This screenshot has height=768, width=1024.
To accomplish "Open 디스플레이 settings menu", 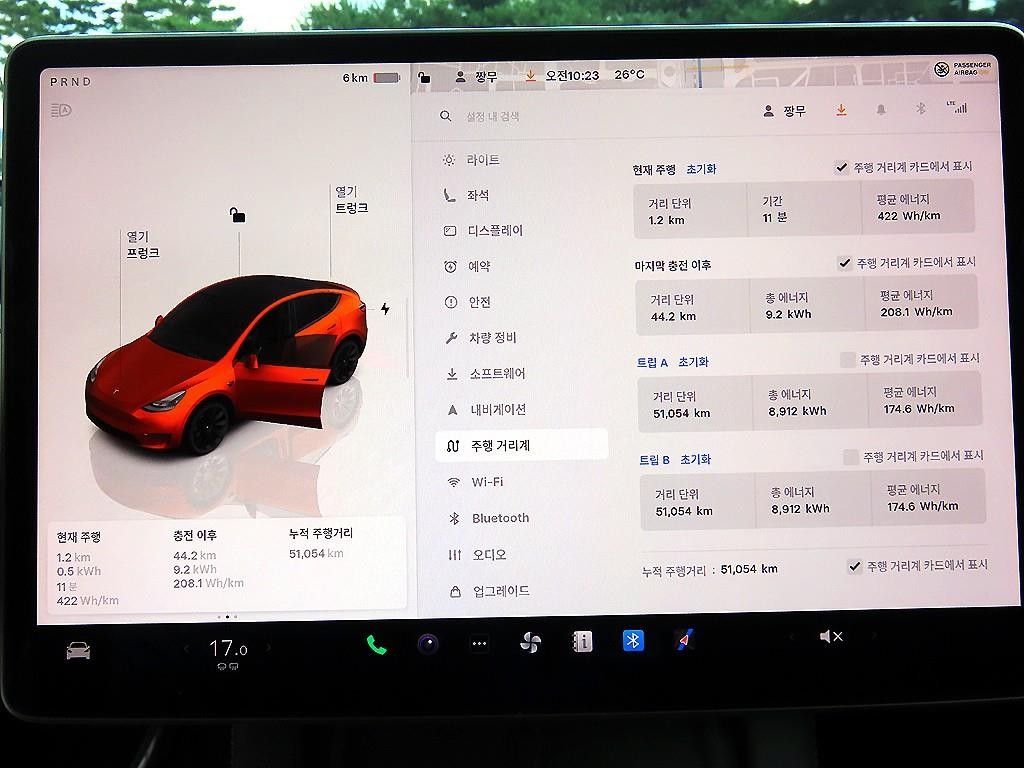I will coord(483,231).
